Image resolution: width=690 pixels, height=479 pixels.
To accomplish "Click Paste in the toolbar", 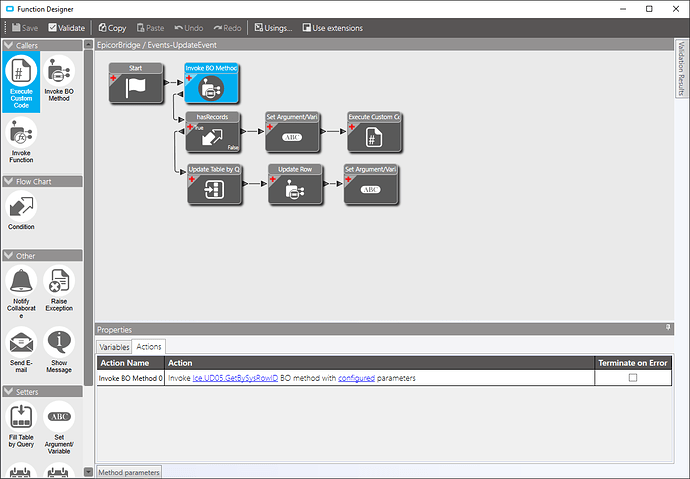I will 150,28.
